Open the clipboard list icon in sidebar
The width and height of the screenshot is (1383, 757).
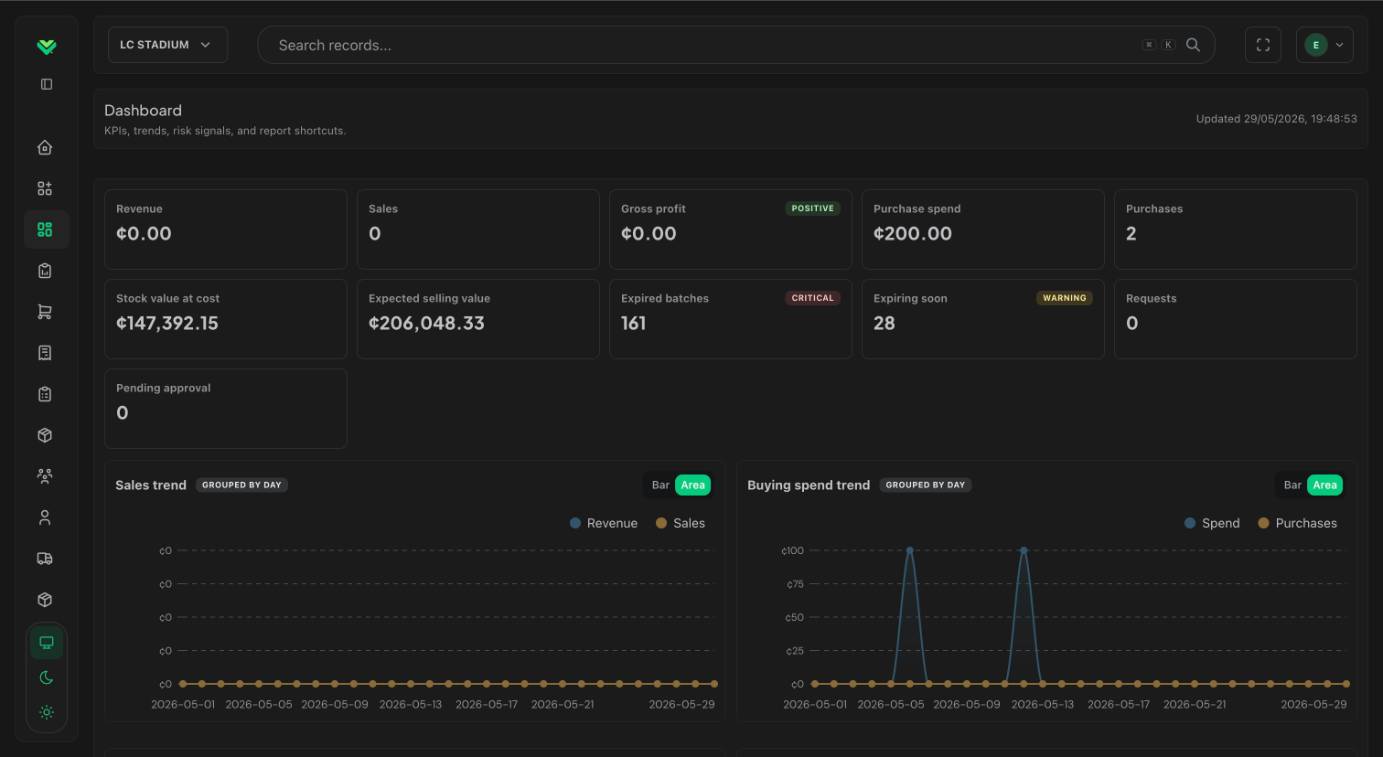45,394
